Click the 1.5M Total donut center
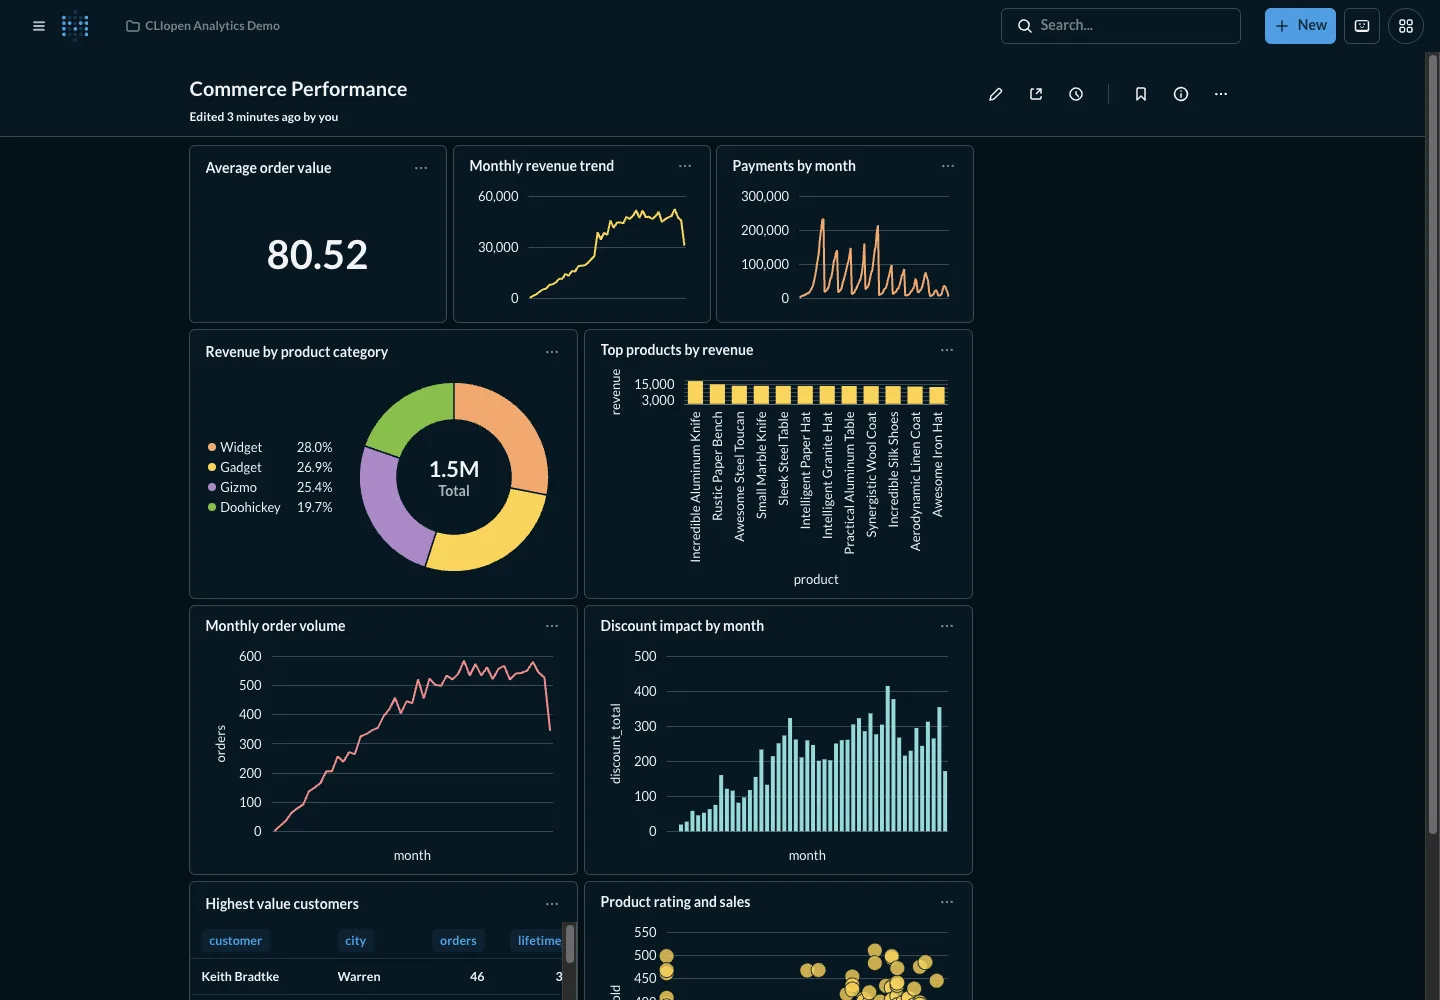Image resolution: width=1440 pixels, height=1000 pixels. (x=454, y=478)
